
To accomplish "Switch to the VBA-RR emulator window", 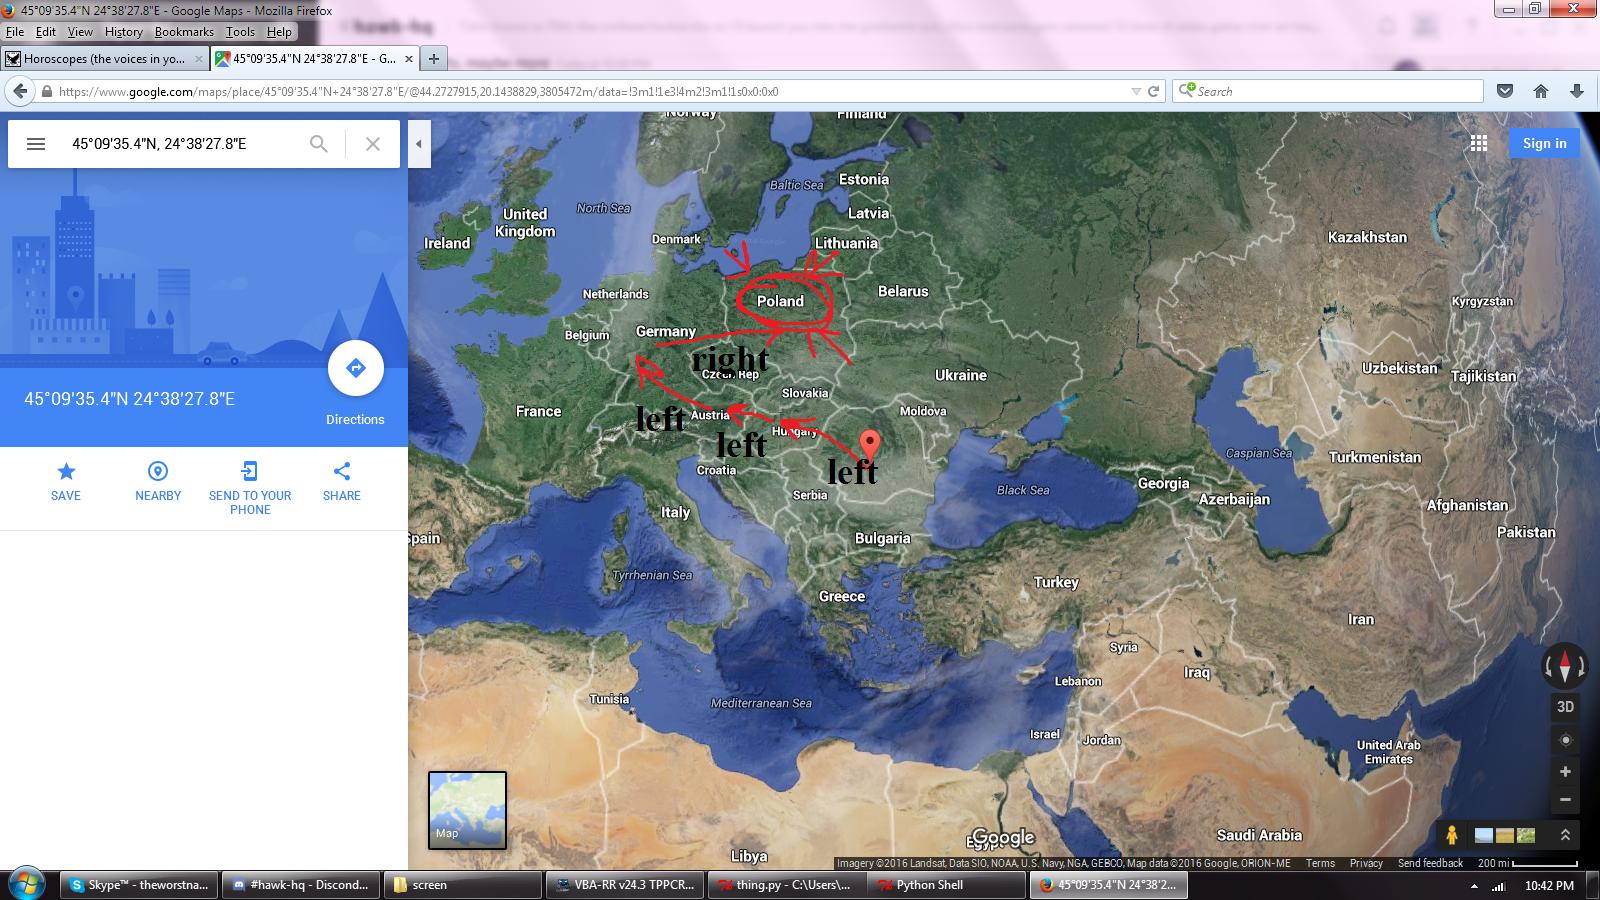I will tap(626, 885).
